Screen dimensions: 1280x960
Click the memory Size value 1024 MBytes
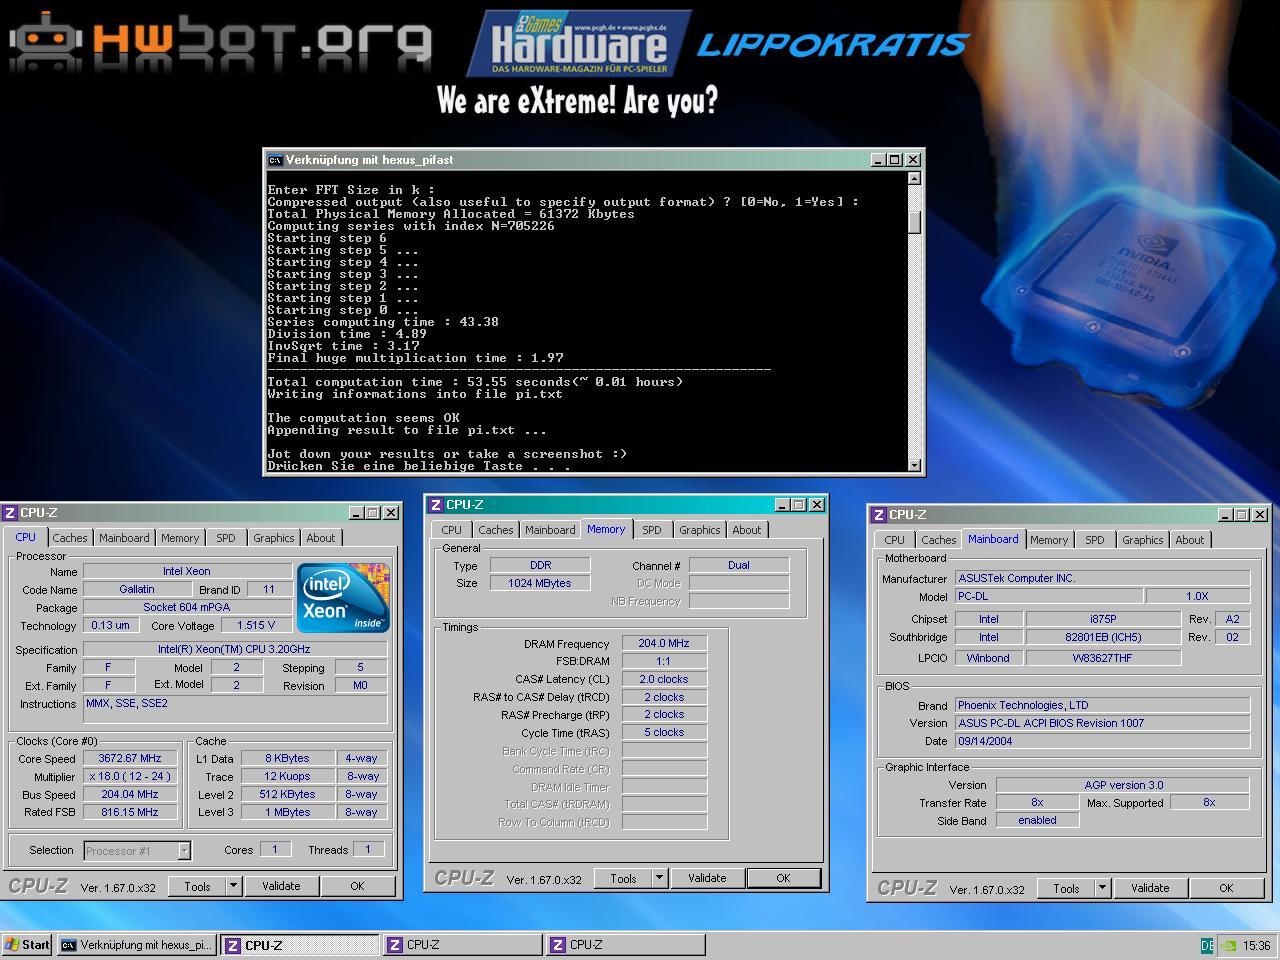[x=540, y=583]
